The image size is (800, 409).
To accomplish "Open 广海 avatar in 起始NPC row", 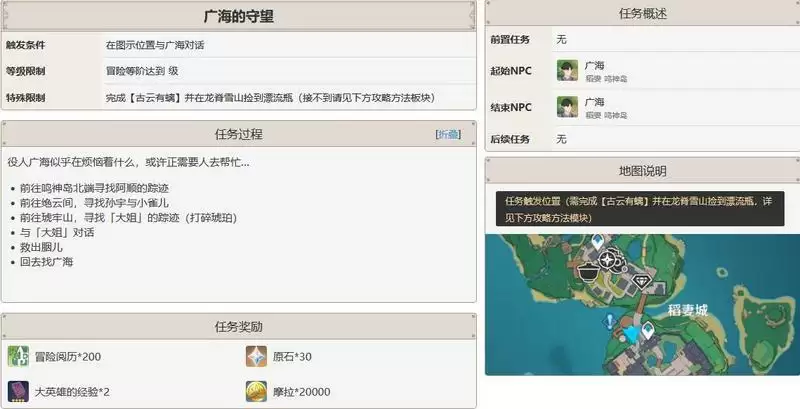I will (x=567, y=70).
